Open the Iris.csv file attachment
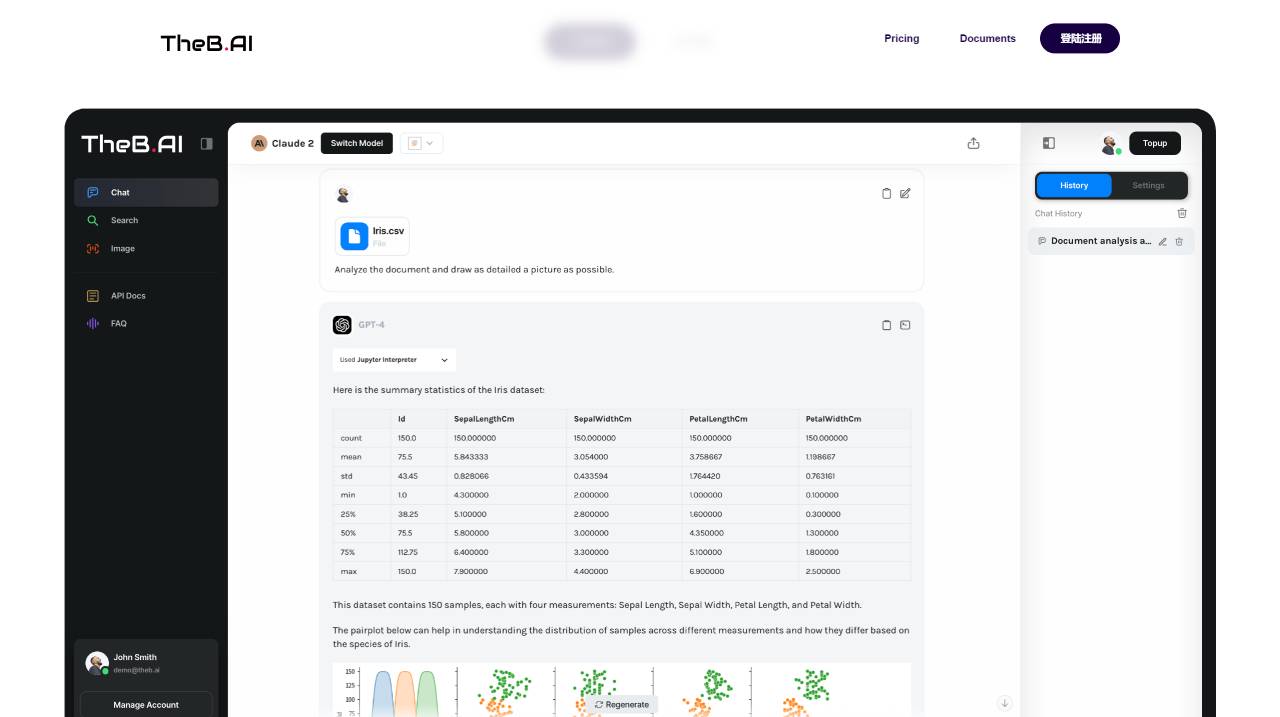Screen dimensions: 1280x717 point(372,236)
